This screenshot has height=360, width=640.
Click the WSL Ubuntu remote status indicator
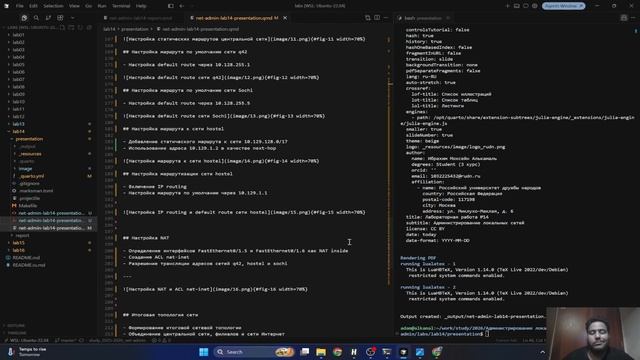(26, 340)
